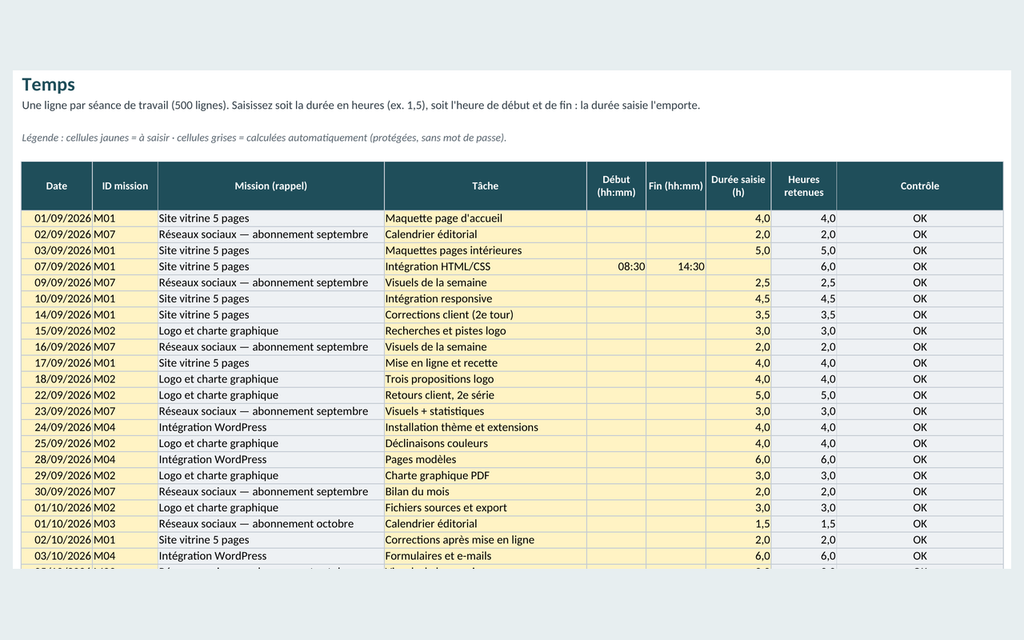The height and width of the screenshot is (640, 1024).
Task: Click date cell 30/09/2026
Action: (x=57, y=492)
